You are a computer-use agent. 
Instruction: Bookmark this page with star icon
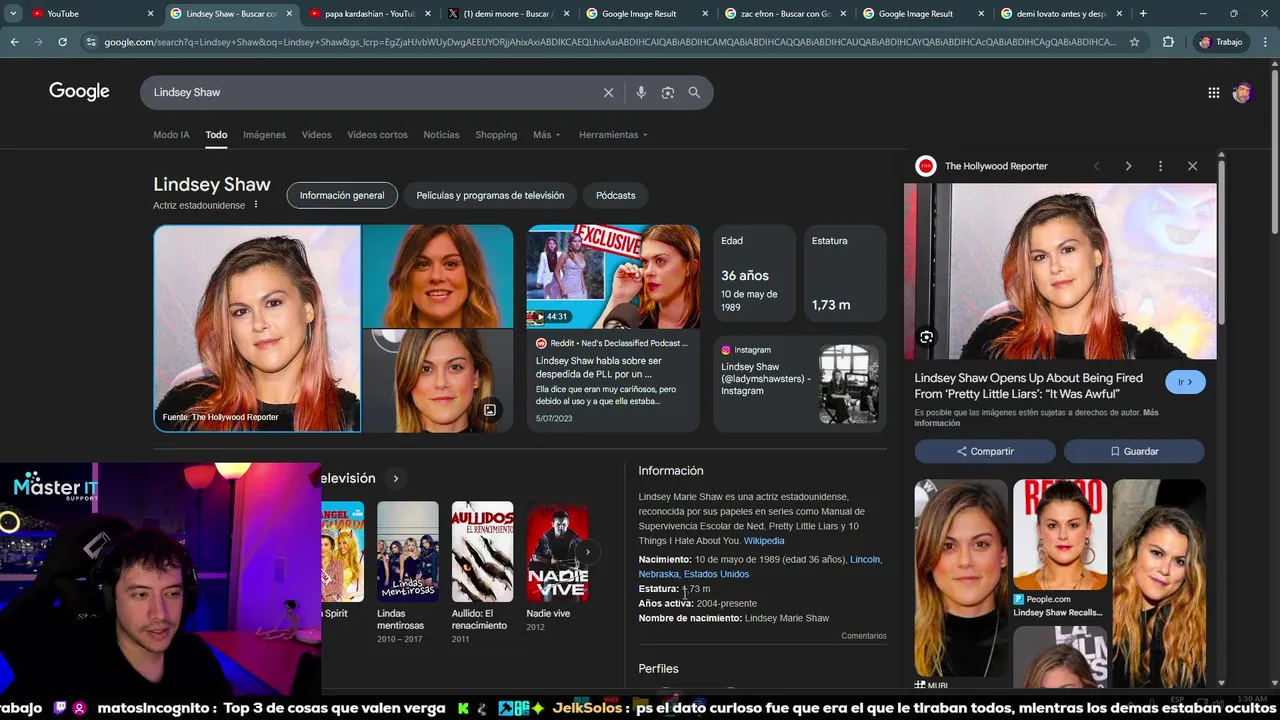1134,42
